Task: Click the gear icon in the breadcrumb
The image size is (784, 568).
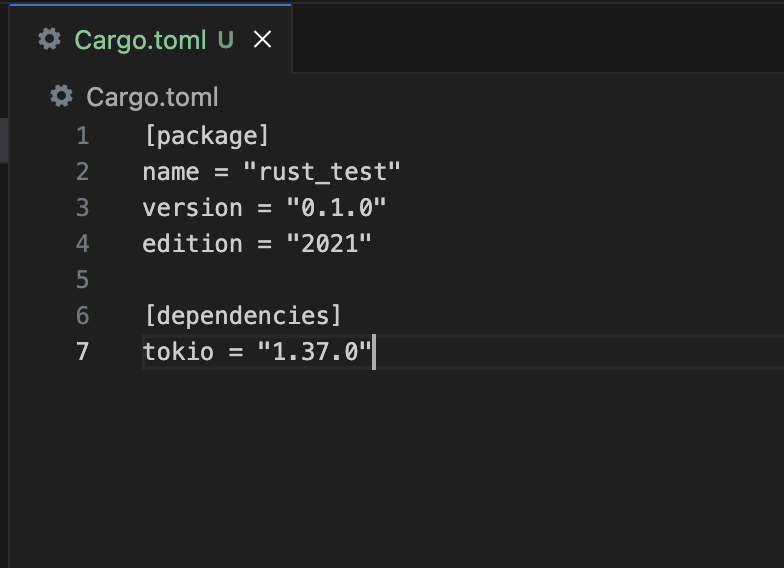Action: pyautogui.click(x=62, y=96)
